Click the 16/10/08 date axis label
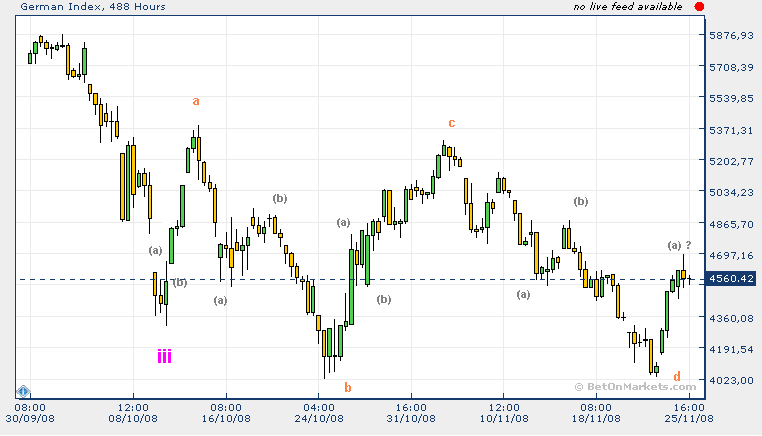This screenshot has width=762, height=436. [226, 419]
